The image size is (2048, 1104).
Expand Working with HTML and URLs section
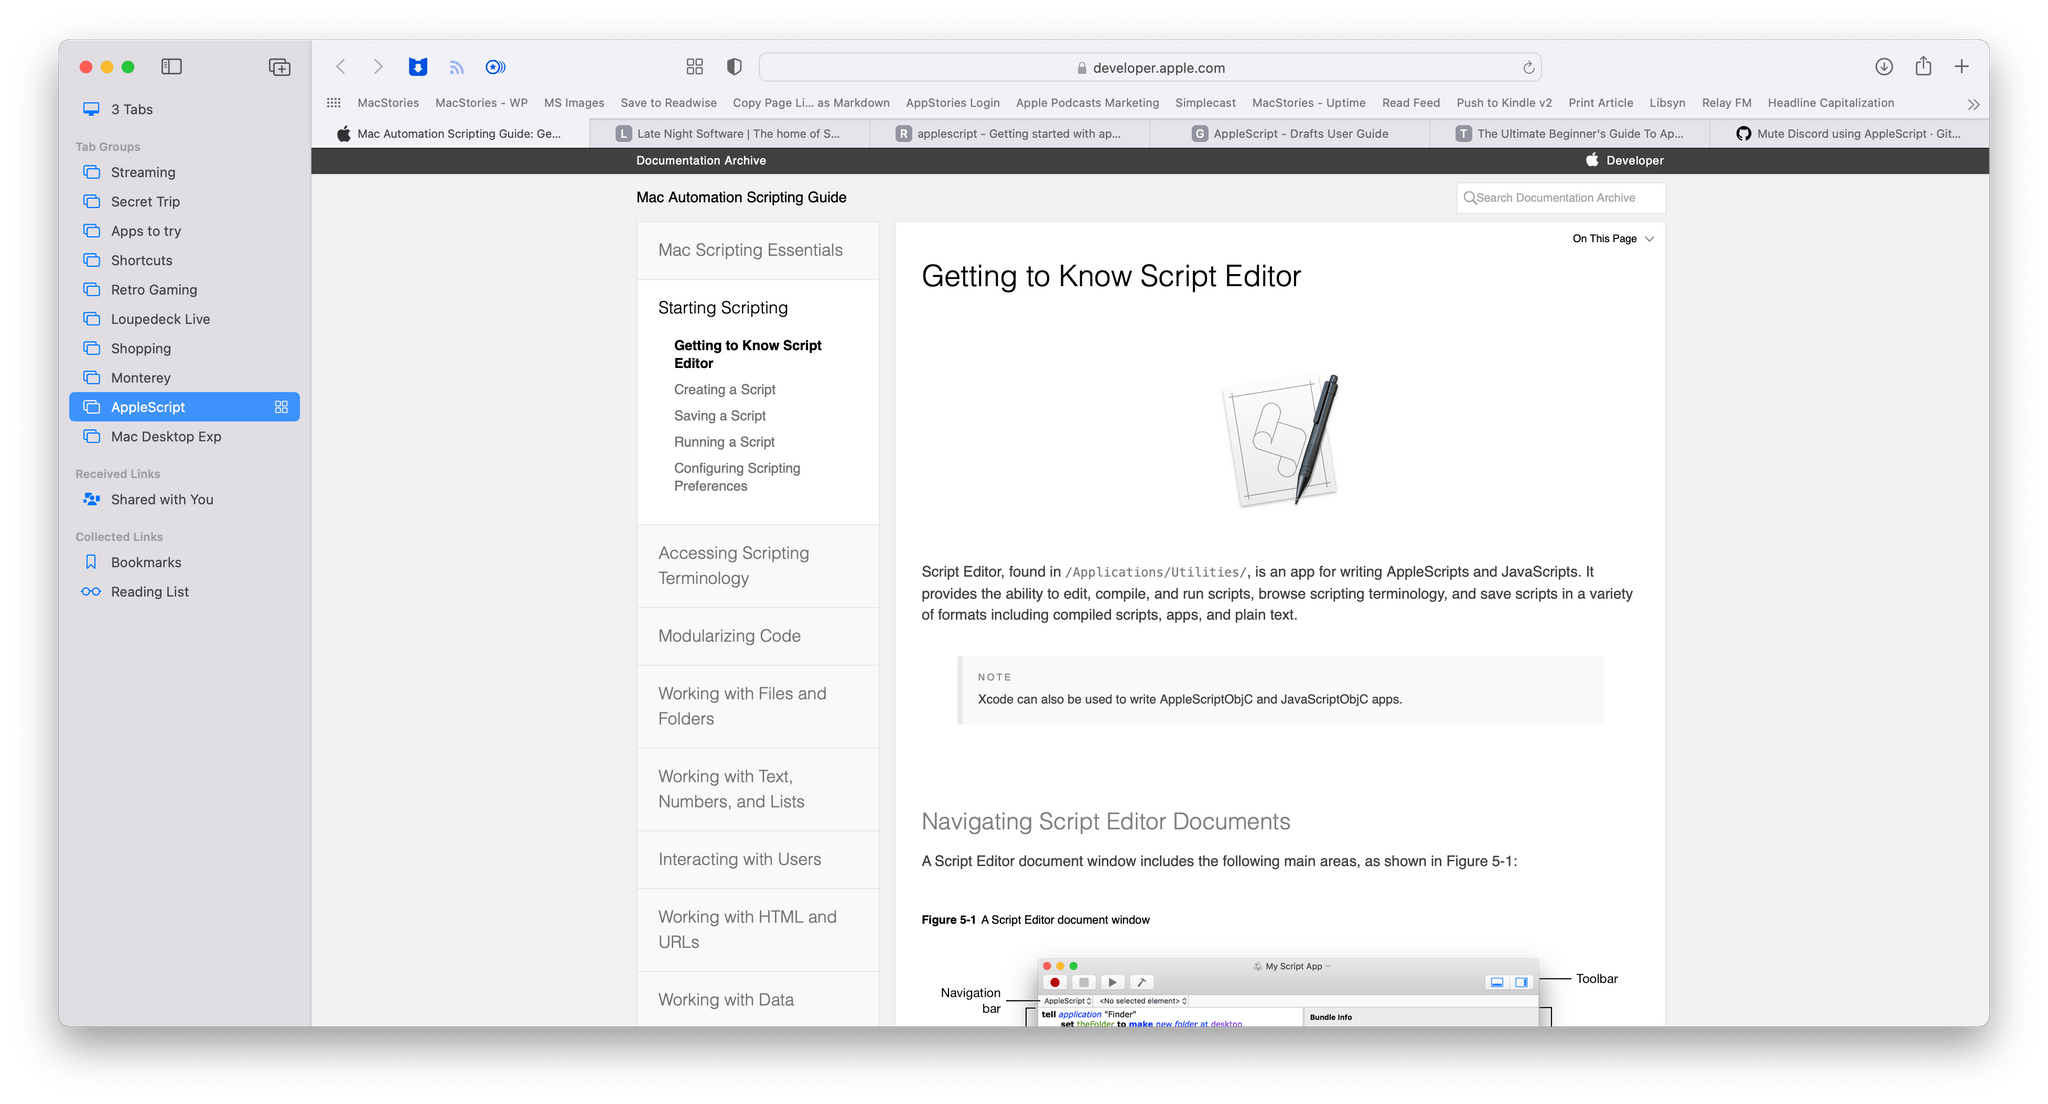point(757,929)
